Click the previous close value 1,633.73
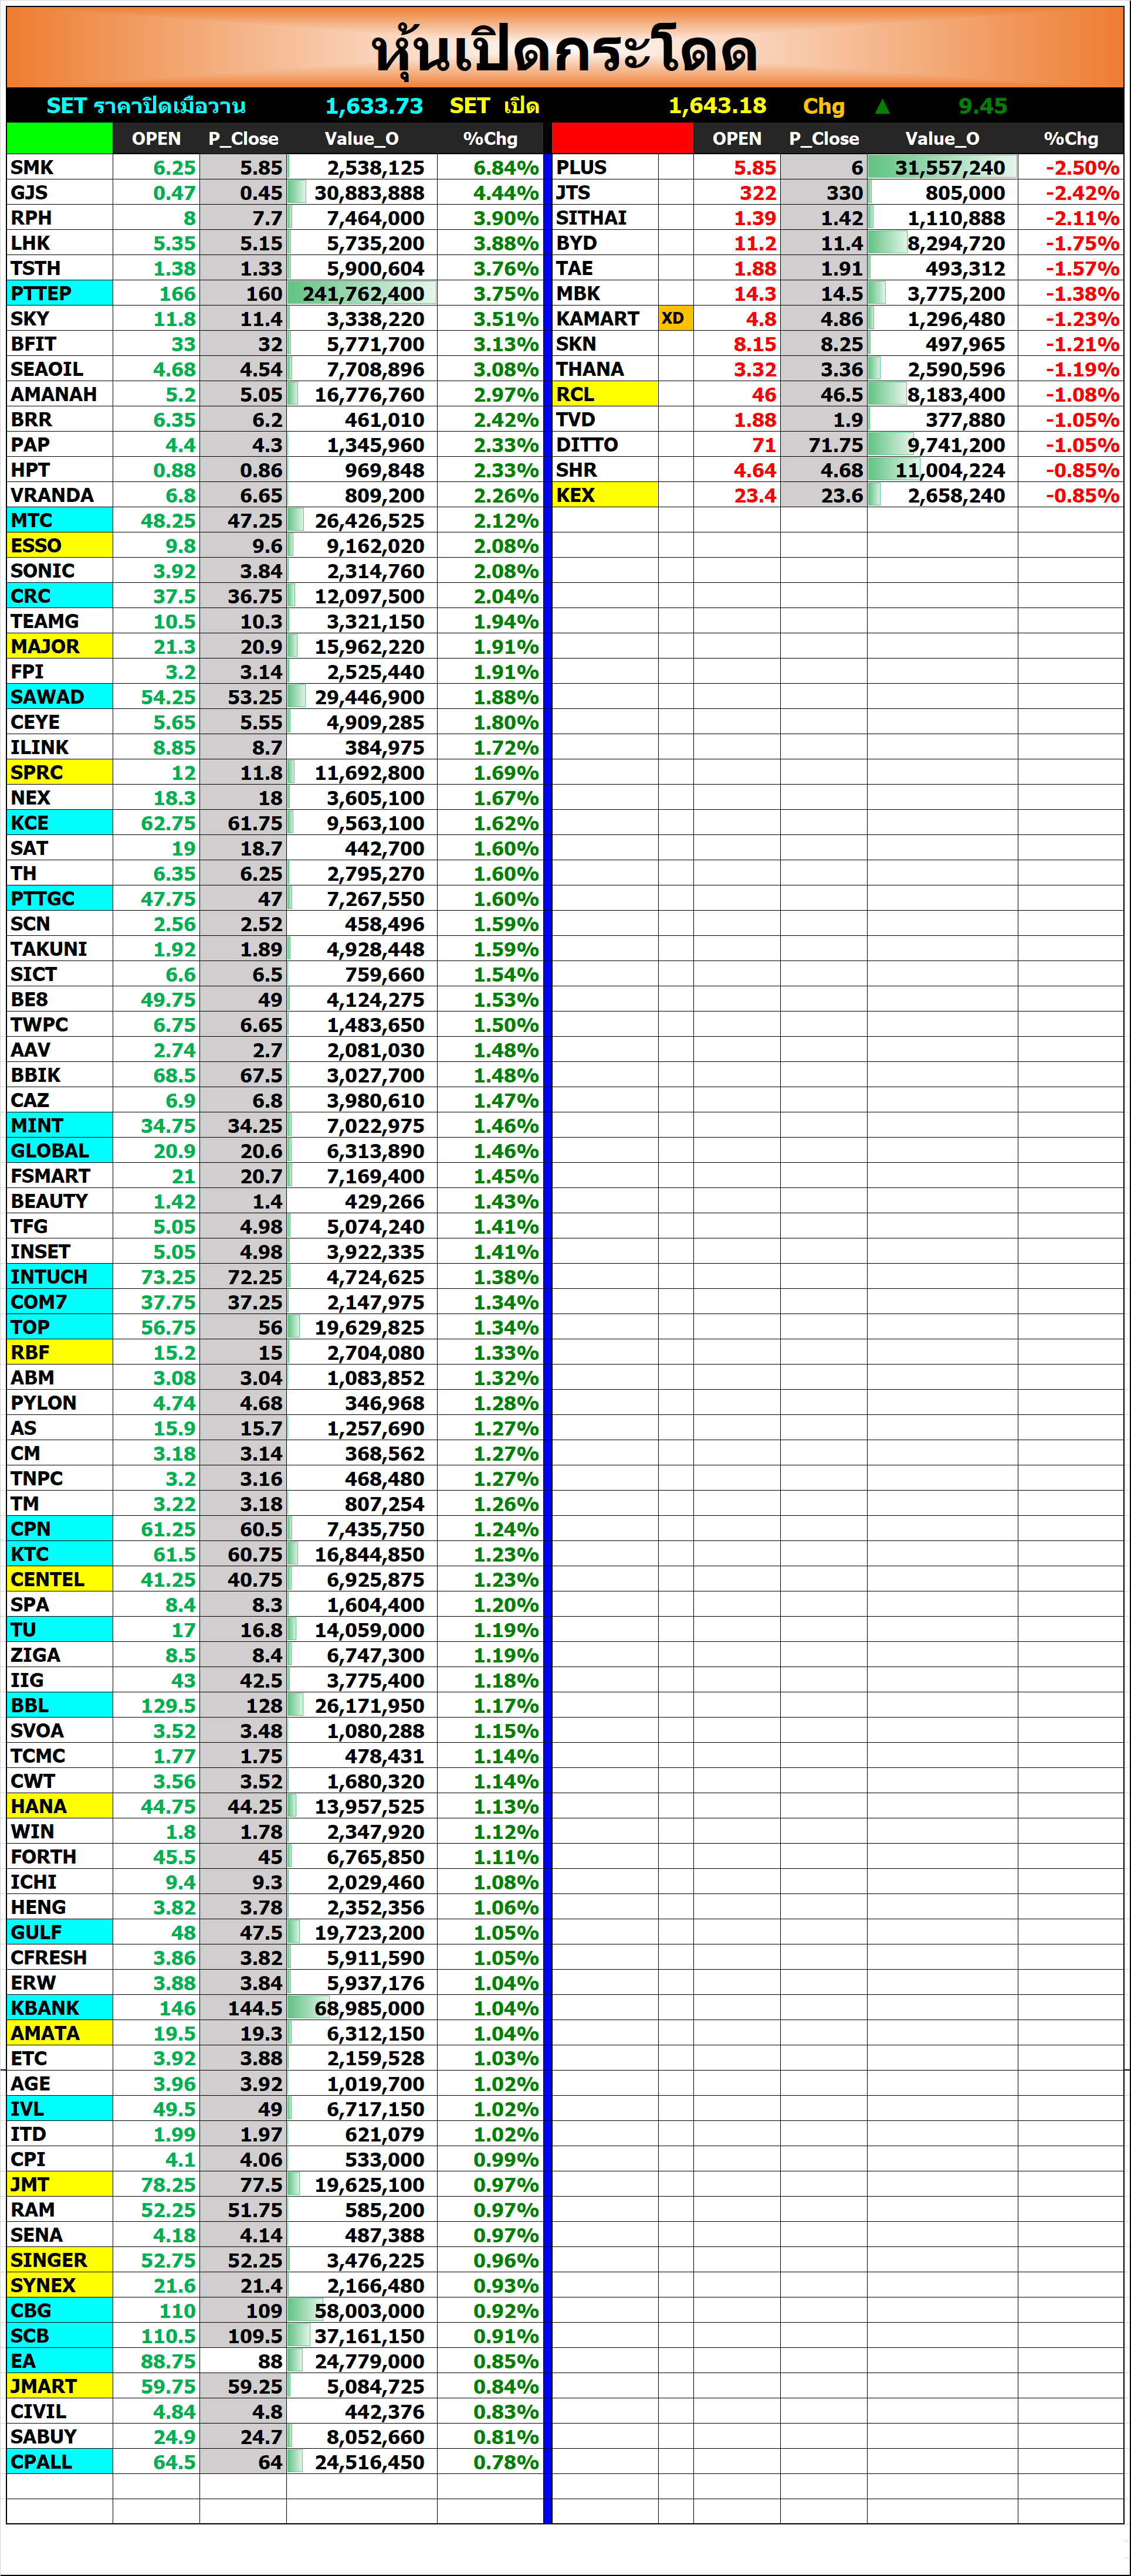Image resolution: width=1131 pixels, height=2576 pixels. click(x=374, y=105)
